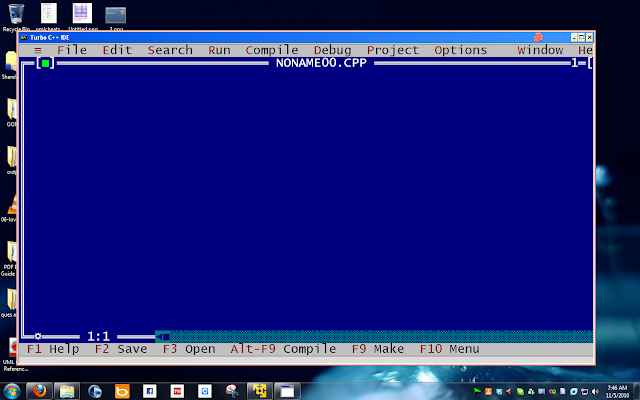Click the NONAME00.CPP window title
Screen dimensions: 640x400
[x=321, y=63]
